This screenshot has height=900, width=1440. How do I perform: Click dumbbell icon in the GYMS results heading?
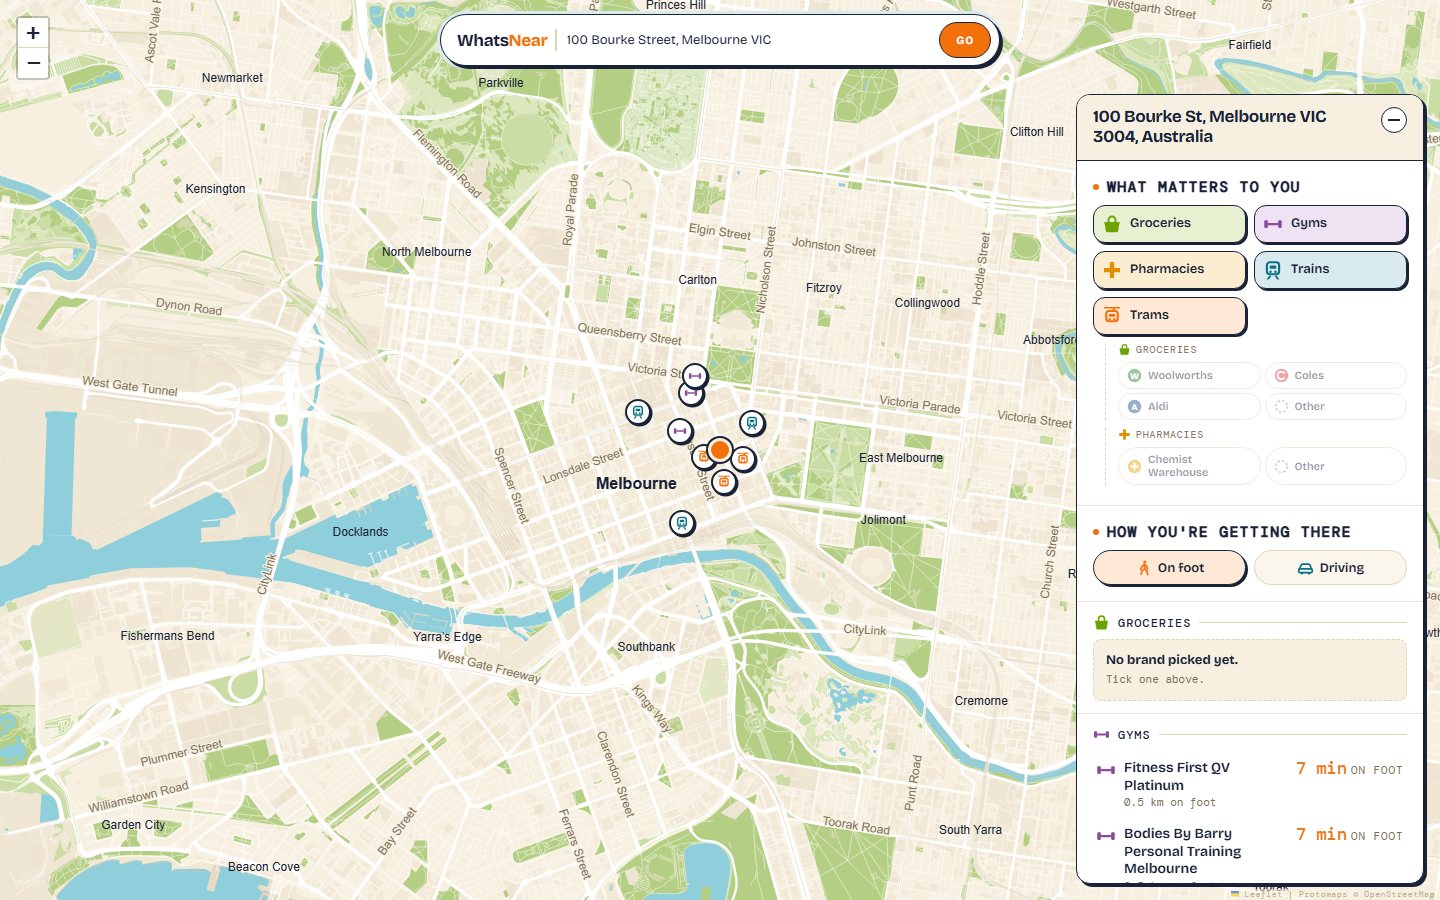coord(1101,735)
